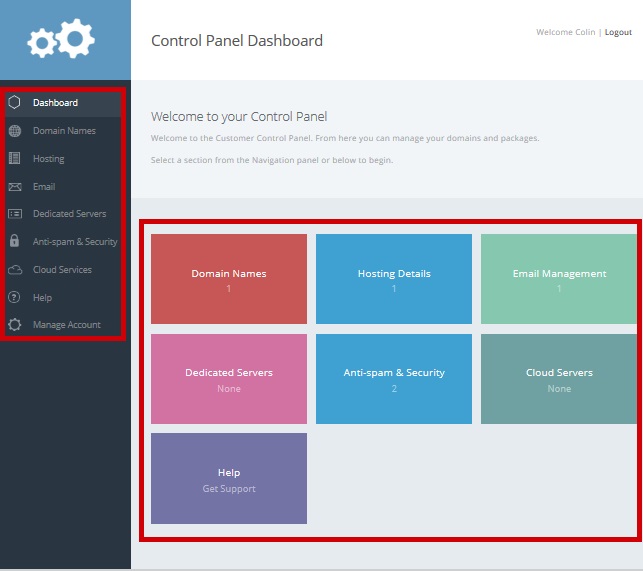The image size is (643, 571).
Task: Click the cloud icon for Cloud Services
Action: tap(14, 269)
